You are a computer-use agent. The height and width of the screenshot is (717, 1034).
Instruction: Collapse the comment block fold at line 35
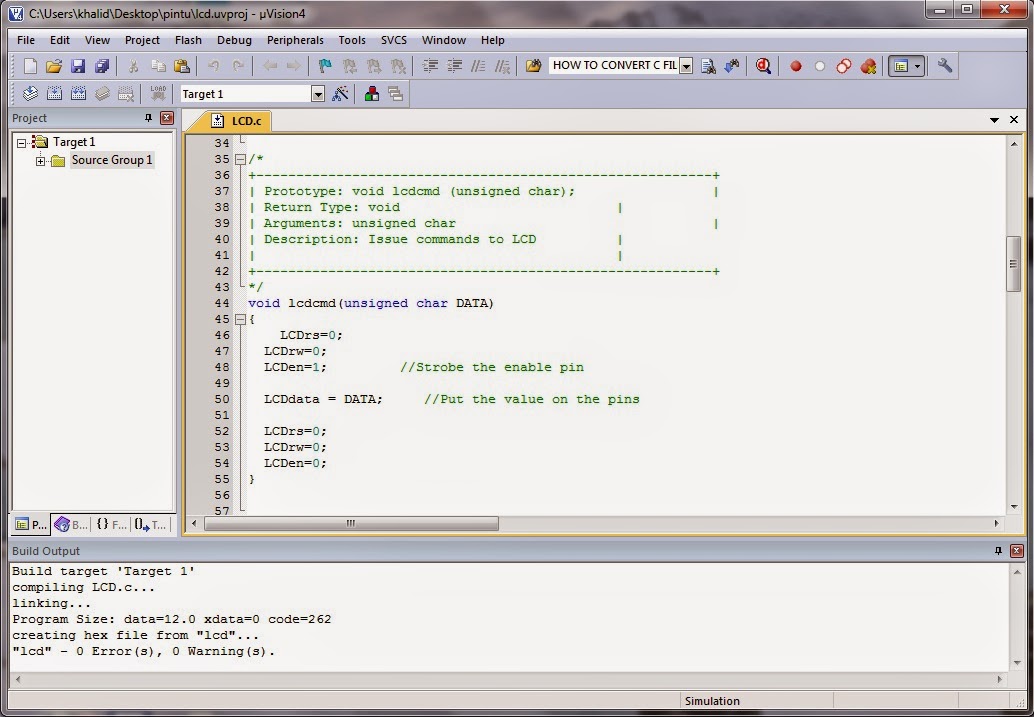point(240,159)
